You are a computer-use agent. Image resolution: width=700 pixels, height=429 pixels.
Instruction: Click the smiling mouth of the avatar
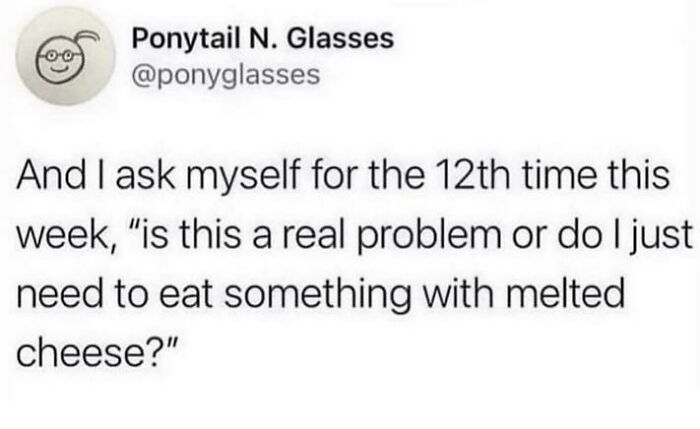(59, 70)
